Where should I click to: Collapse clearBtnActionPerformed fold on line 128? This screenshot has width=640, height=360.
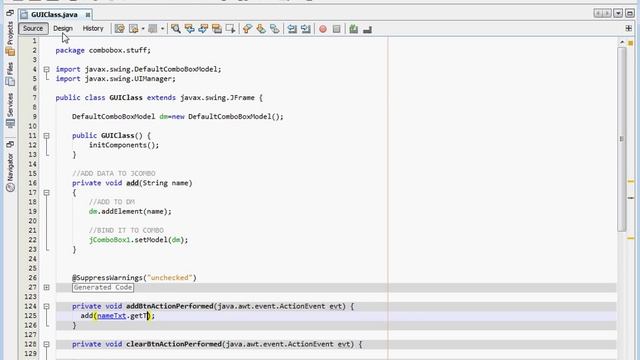click(x=47, y=344)
